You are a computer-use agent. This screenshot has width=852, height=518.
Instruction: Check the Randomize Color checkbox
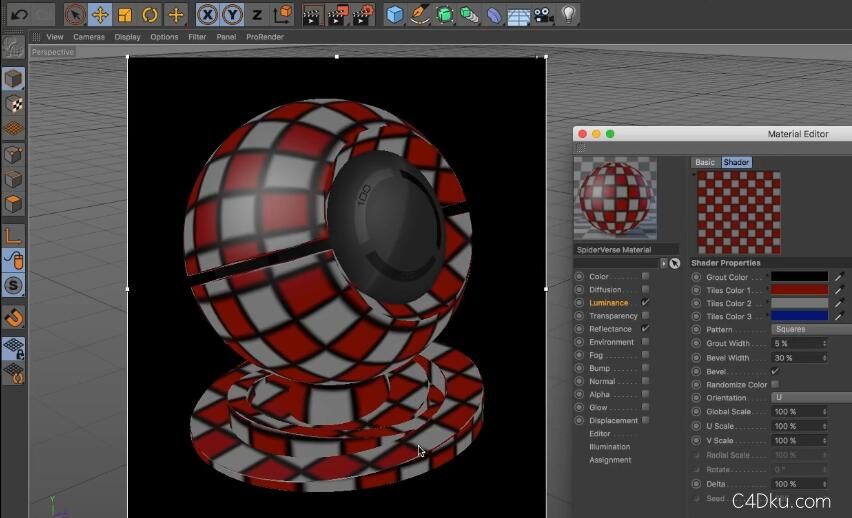pyautogui.click(x=775, y=384)
